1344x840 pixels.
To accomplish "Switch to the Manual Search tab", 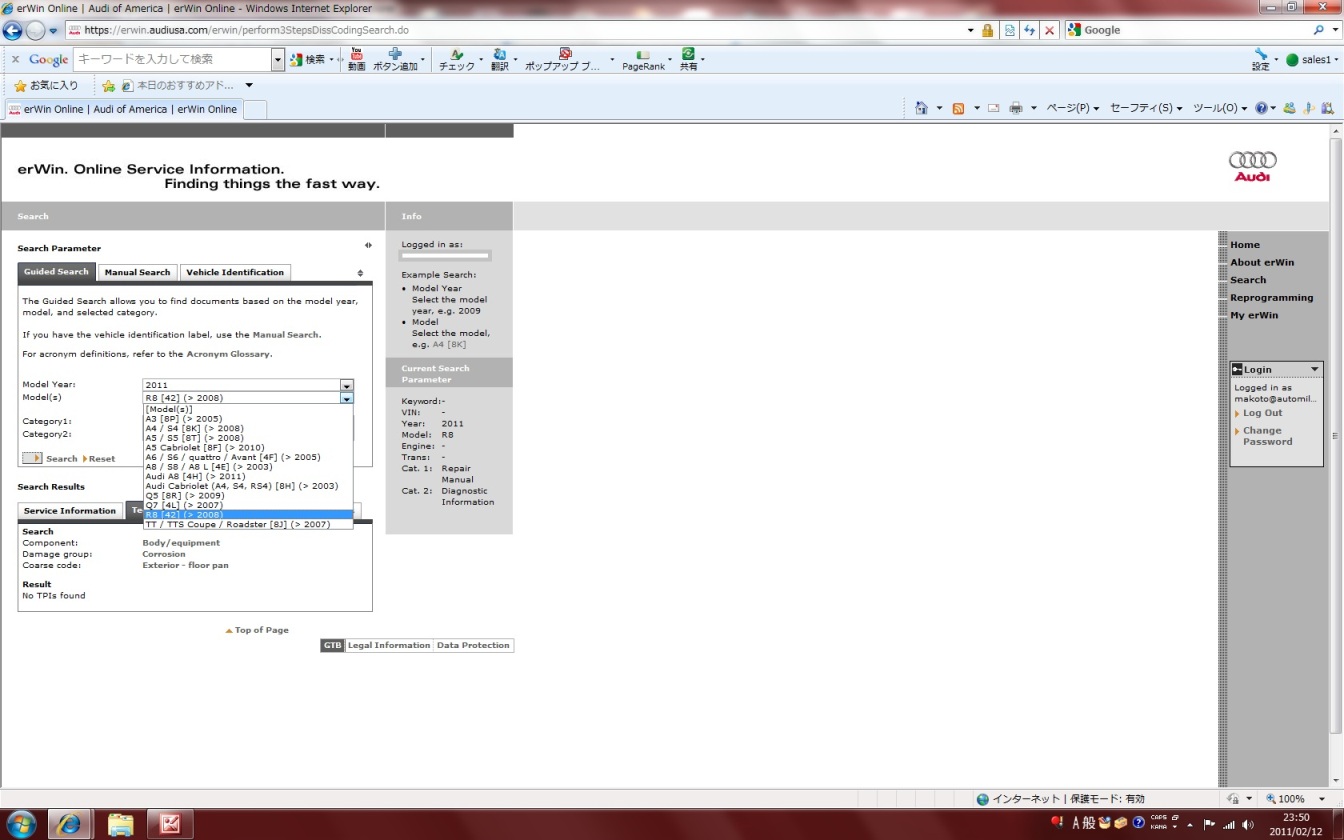I will tap(137, 272).
